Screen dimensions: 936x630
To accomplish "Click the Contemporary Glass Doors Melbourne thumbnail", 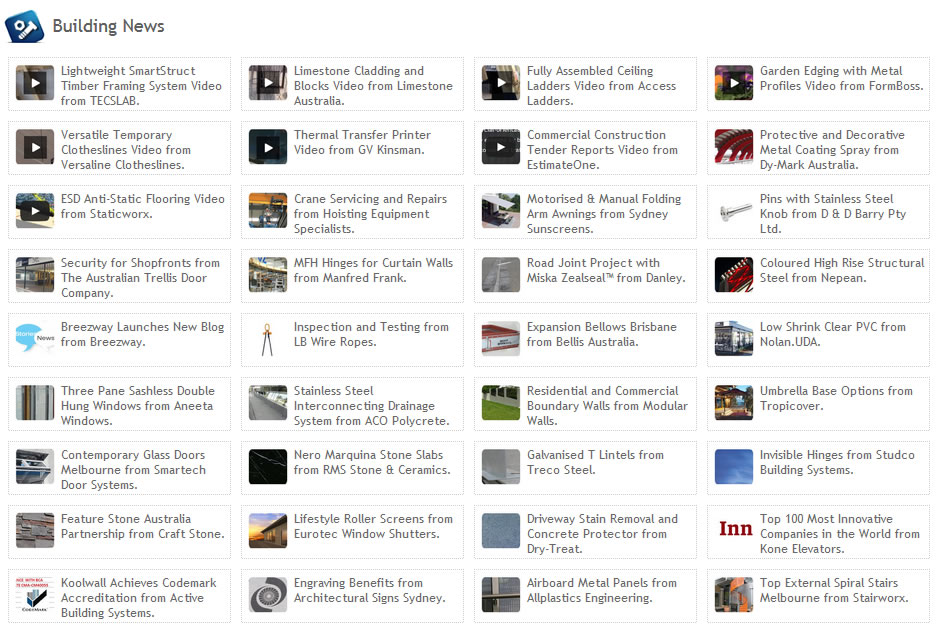I will click(x=35, y=466).
